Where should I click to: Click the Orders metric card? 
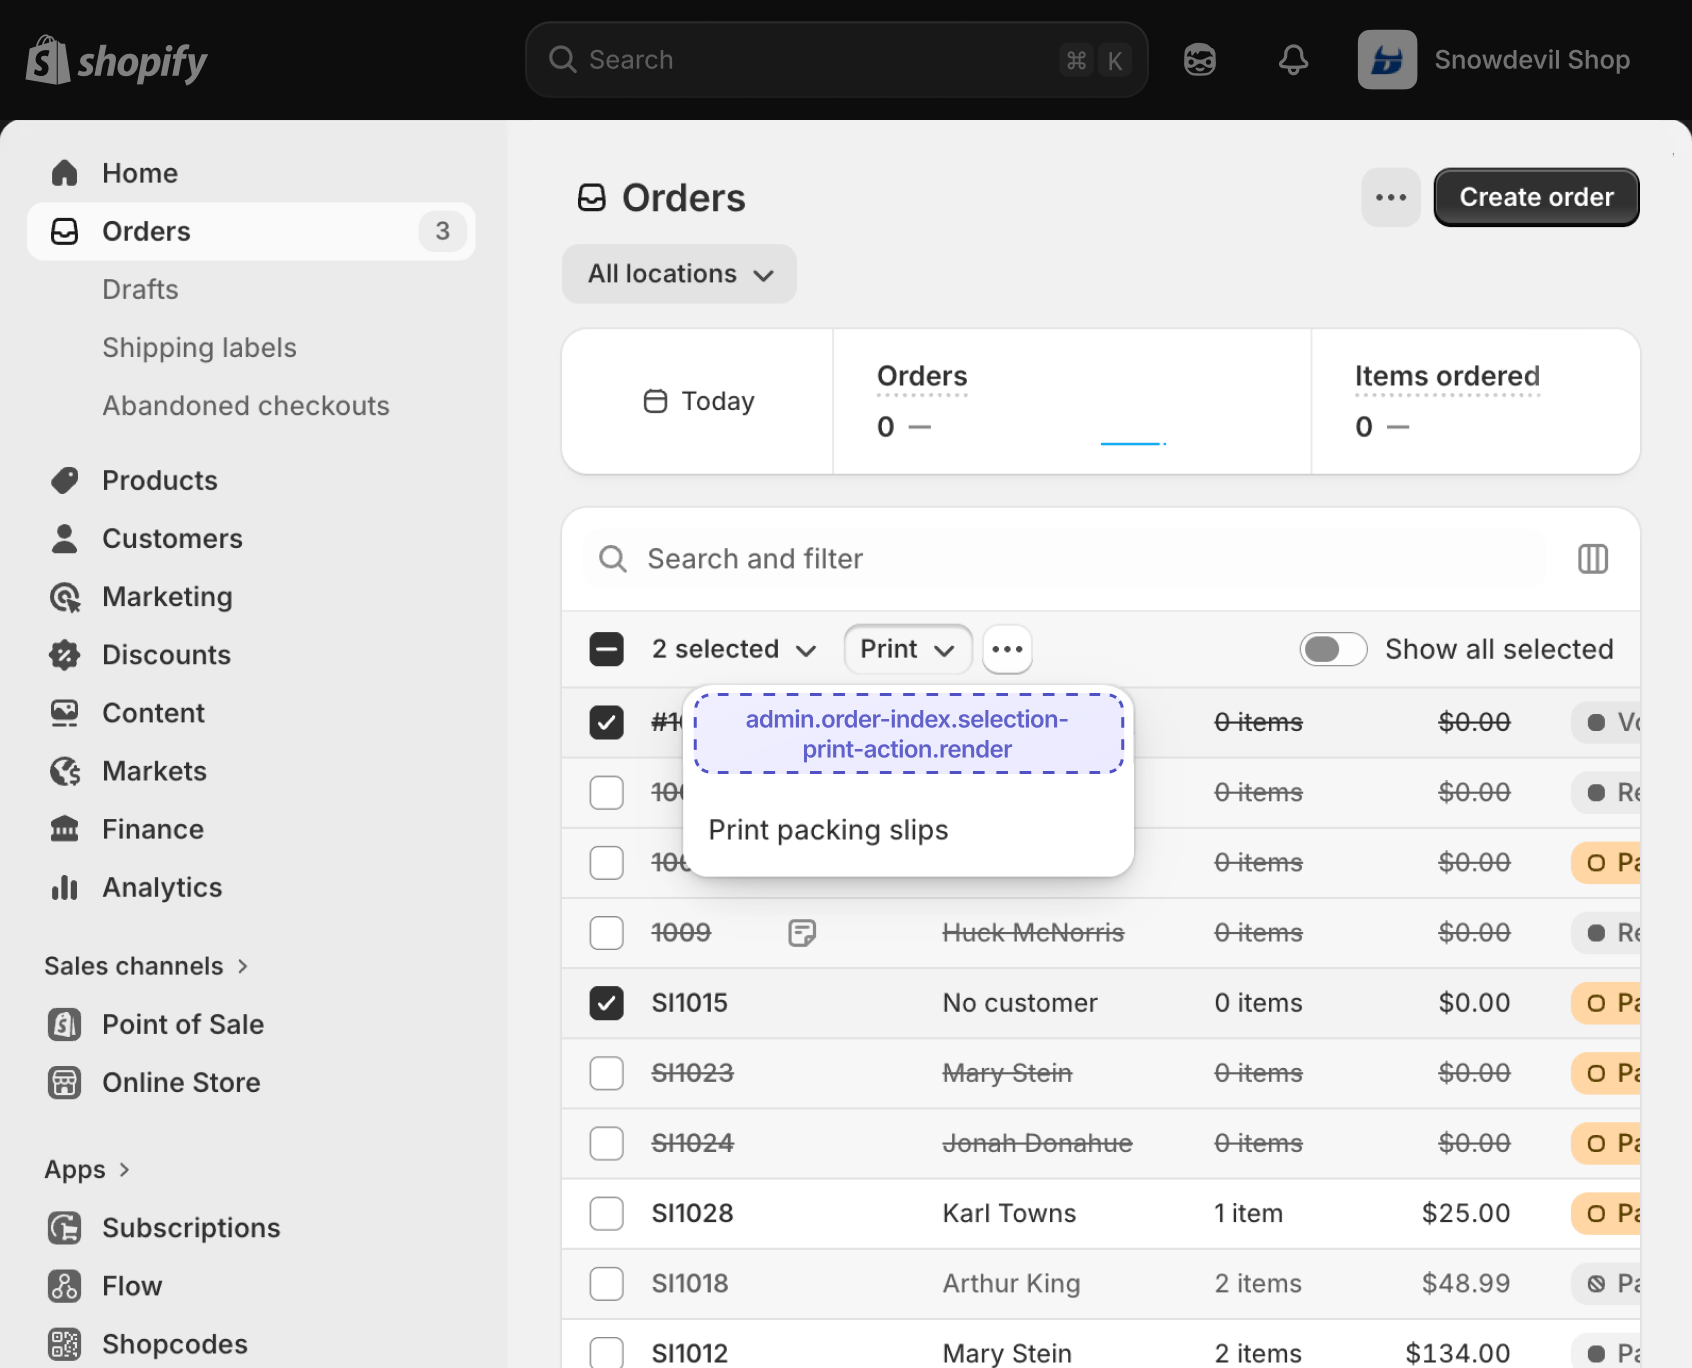point(1071,401)
